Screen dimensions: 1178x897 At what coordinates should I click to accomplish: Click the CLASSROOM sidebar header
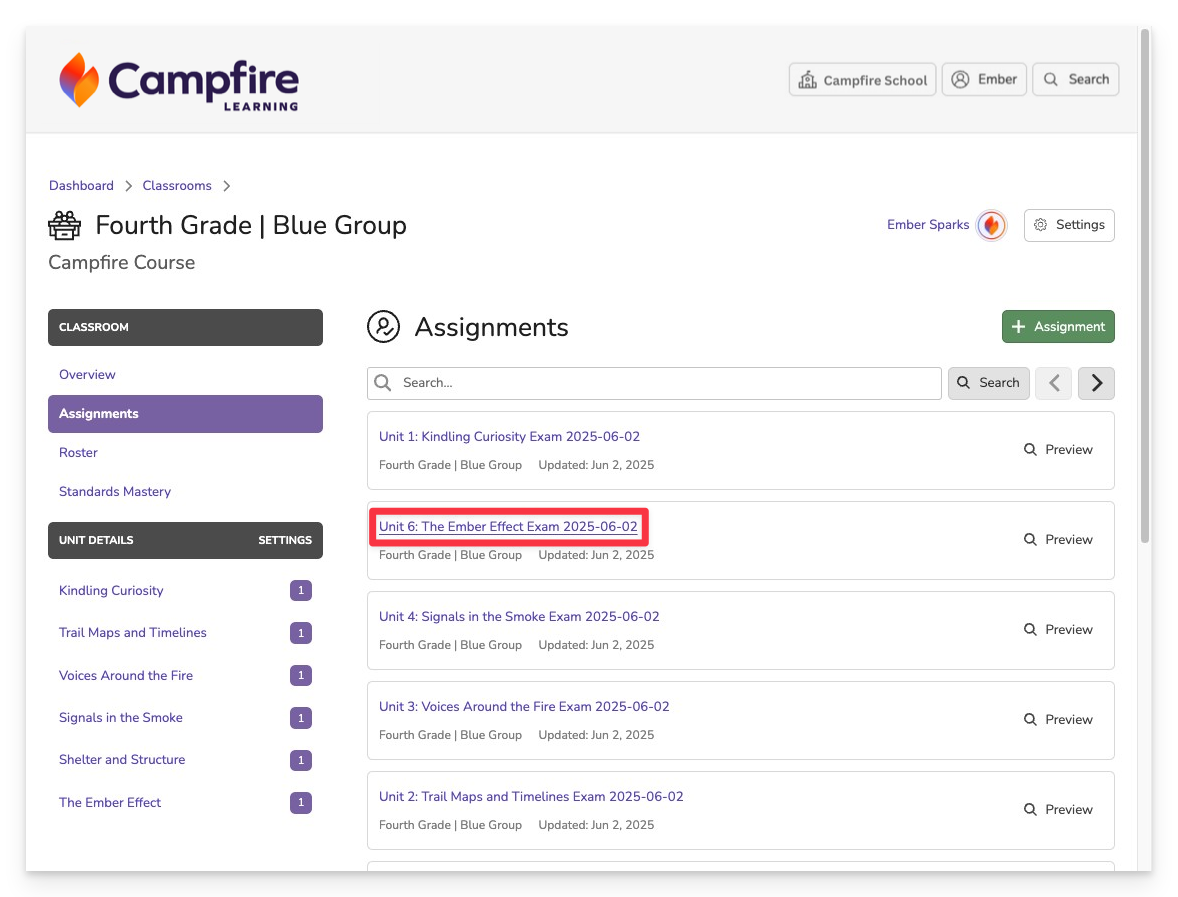pos(186,328)
